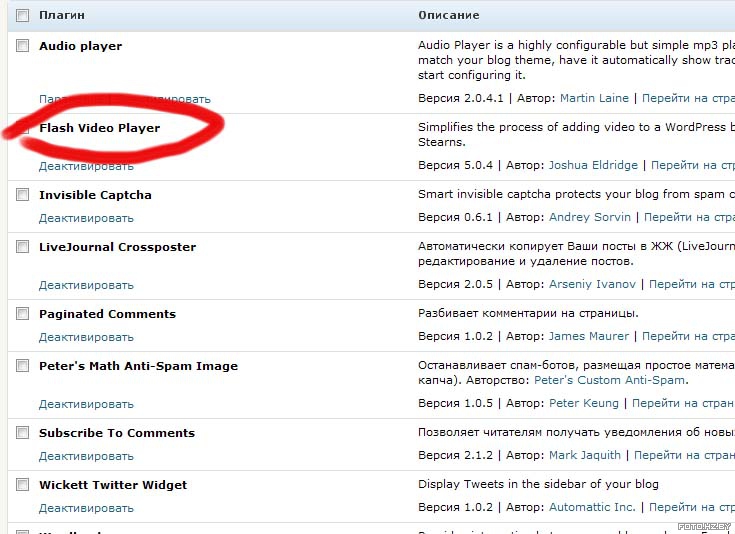The image size is (735, 534).
Task: Click the Audio player plugin name
Action: (x=81, y=46)
